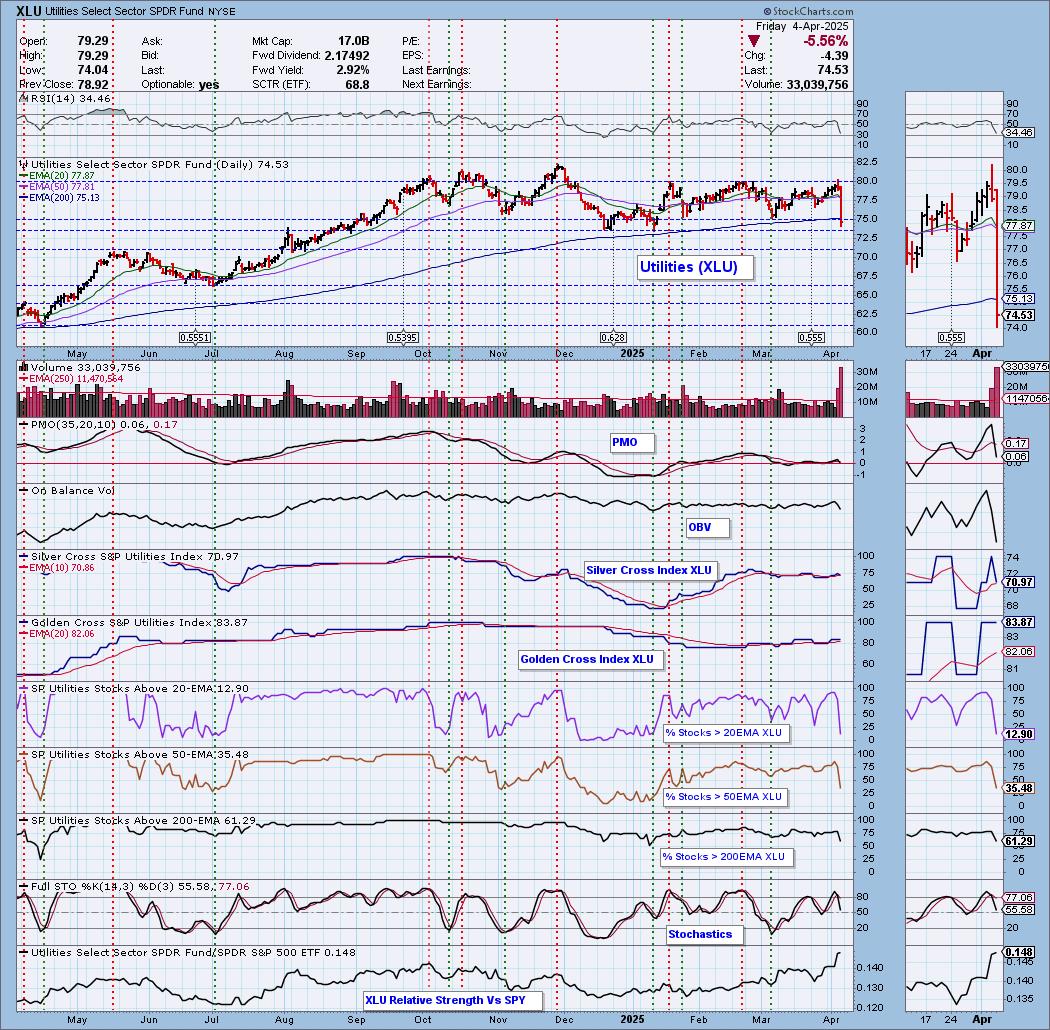Viewport: 1050px width, 1030px height.
Task: Click the header Volume value 33,039,756
Action: point(818,84)
